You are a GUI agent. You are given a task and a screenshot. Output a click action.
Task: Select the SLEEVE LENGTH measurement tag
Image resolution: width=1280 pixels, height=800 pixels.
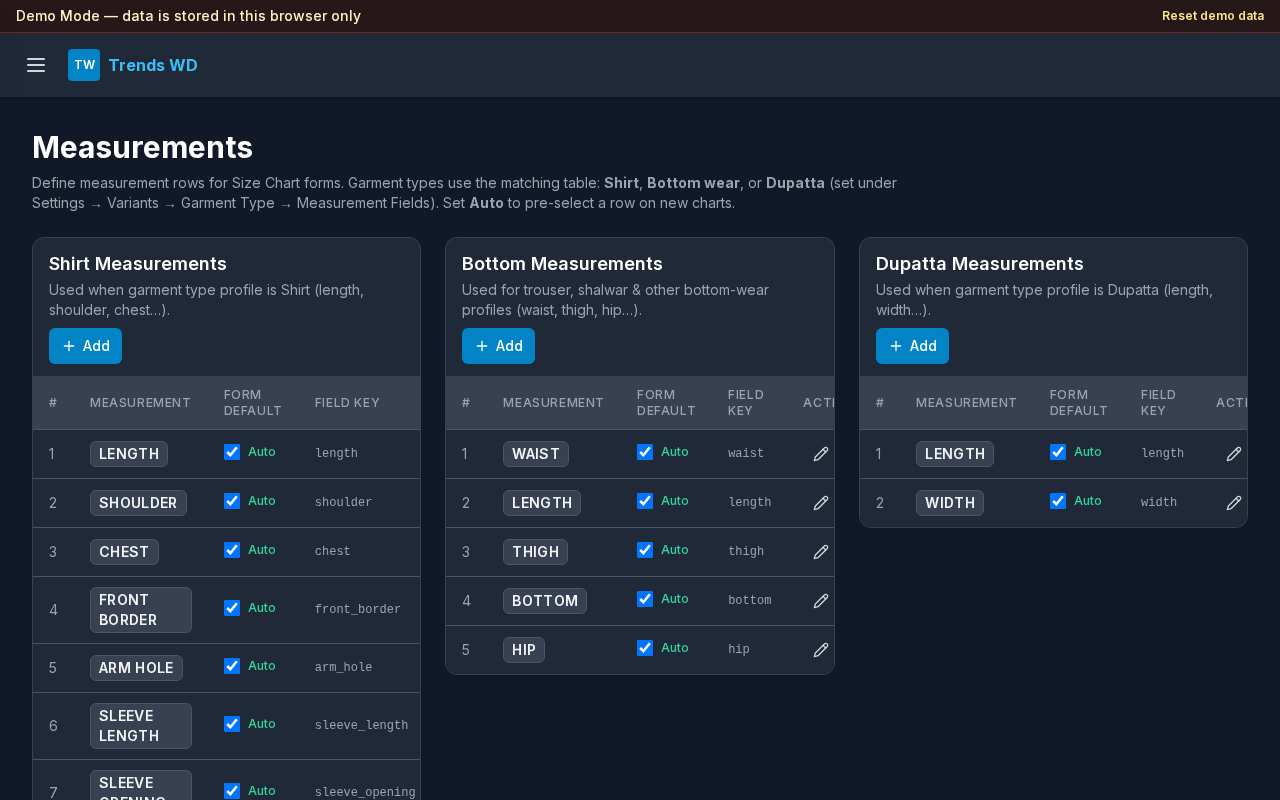point(141,726)
